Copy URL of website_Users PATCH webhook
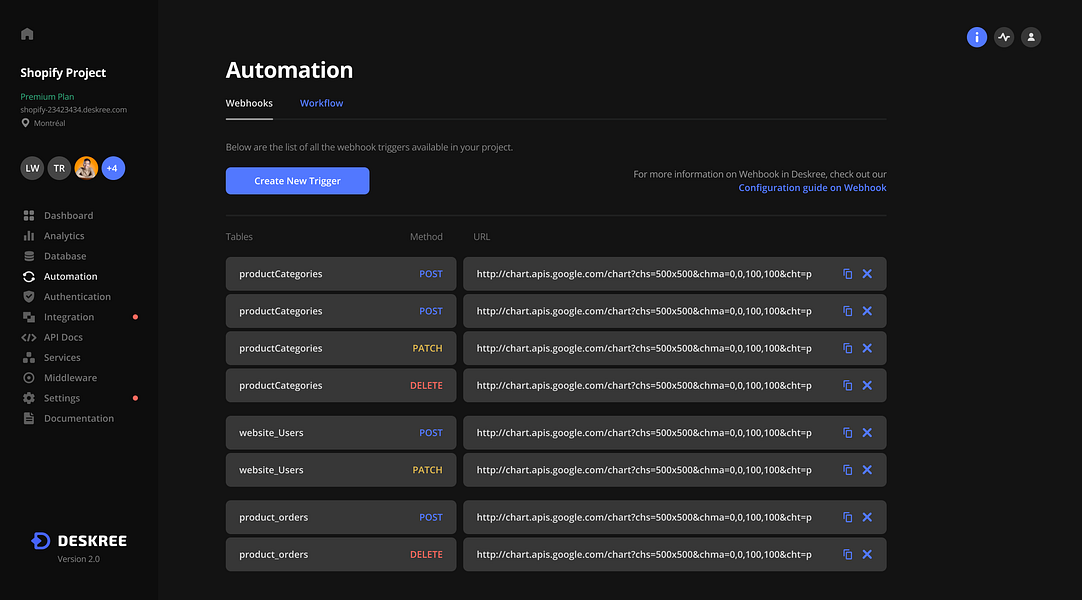The height and width of the screenshot is (600, 1082). point(848,470)
